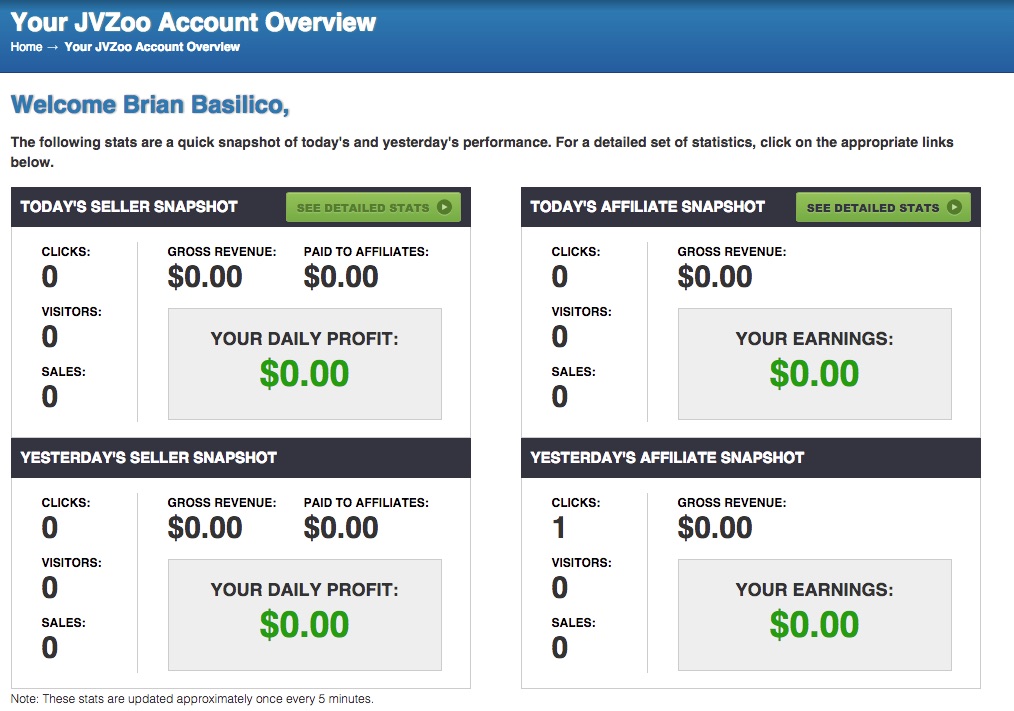Screen dimensions: 1014x711
Task: Click yesterday's affiliate Your Earnings box
Action: 815,615
